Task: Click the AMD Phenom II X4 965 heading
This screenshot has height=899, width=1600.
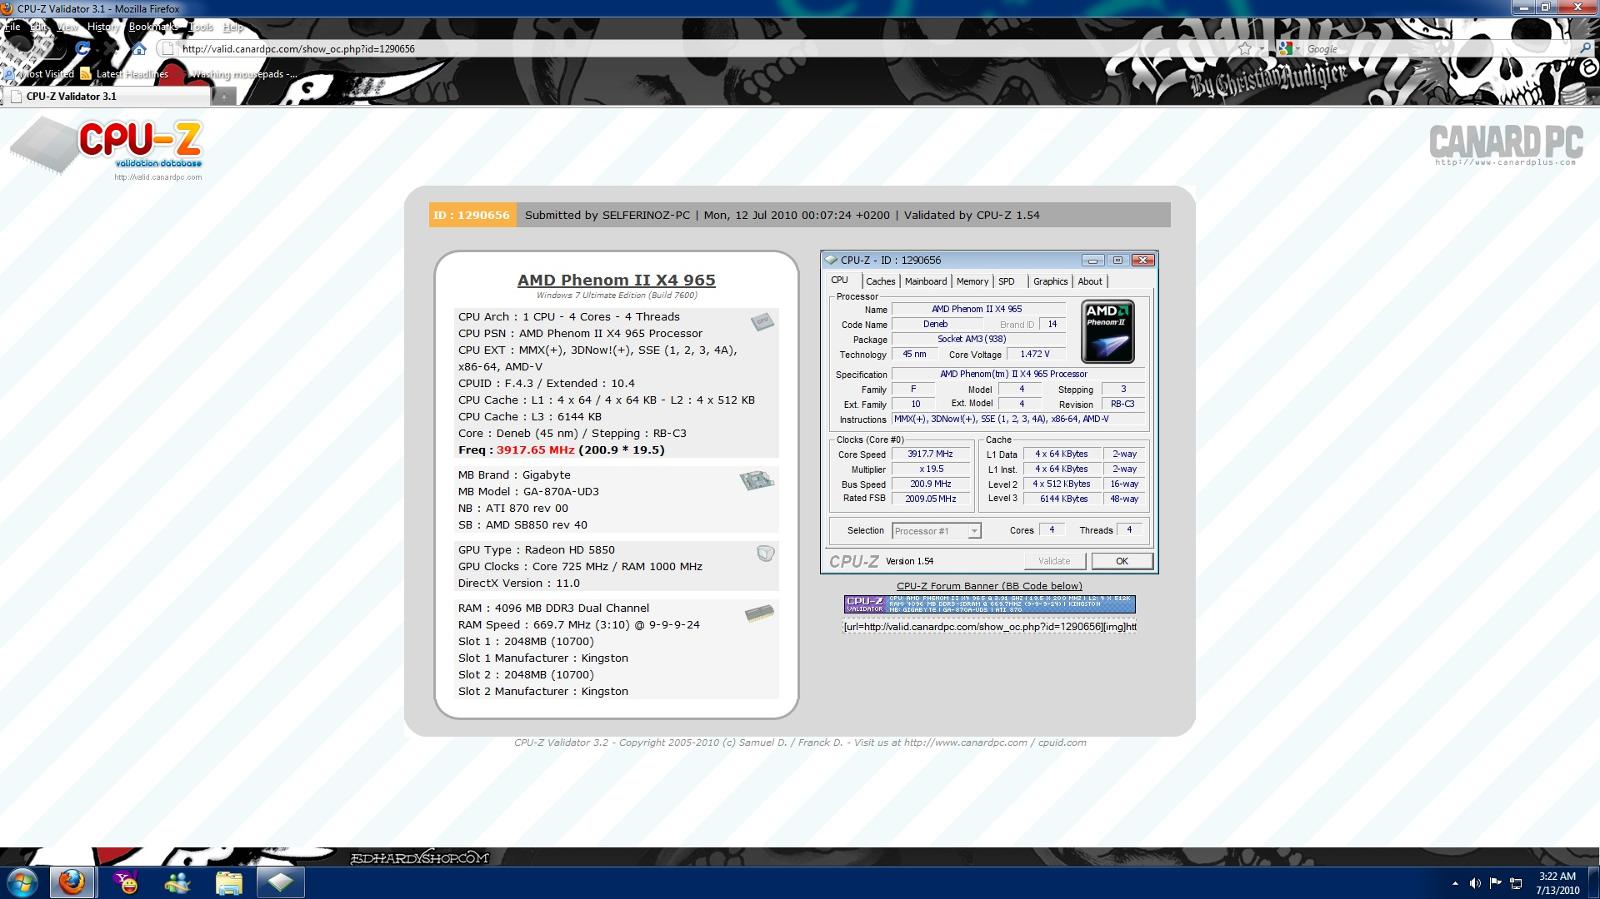Action: pos(616,280)
